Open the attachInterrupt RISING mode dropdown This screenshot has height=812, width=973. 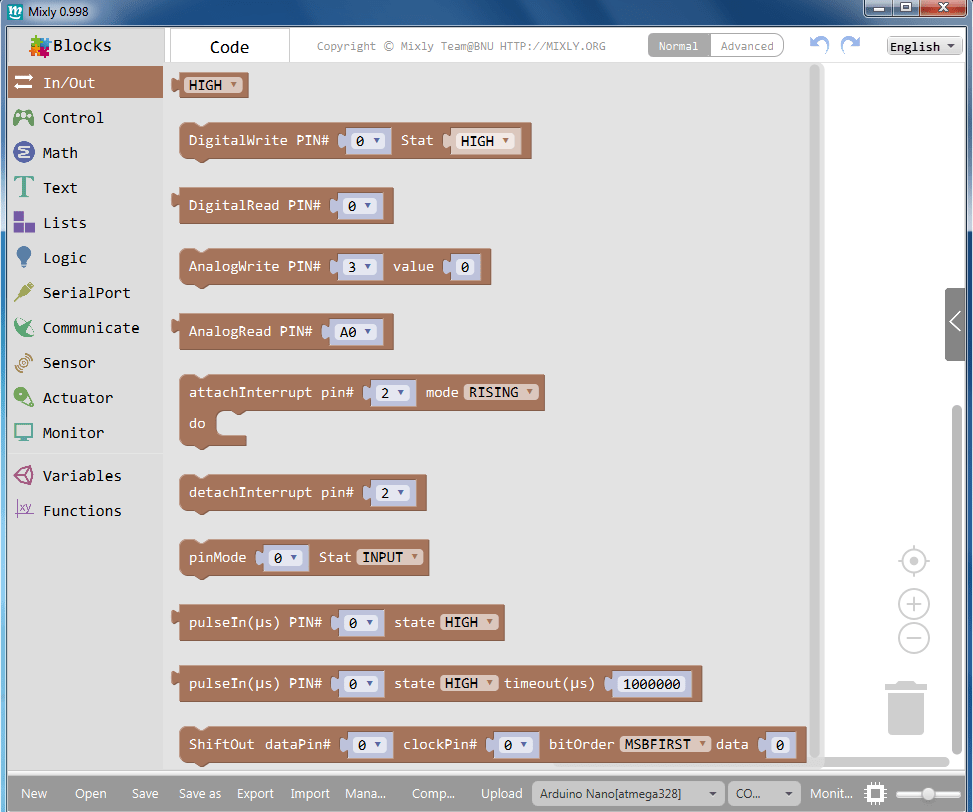click(x=501, y=392)
